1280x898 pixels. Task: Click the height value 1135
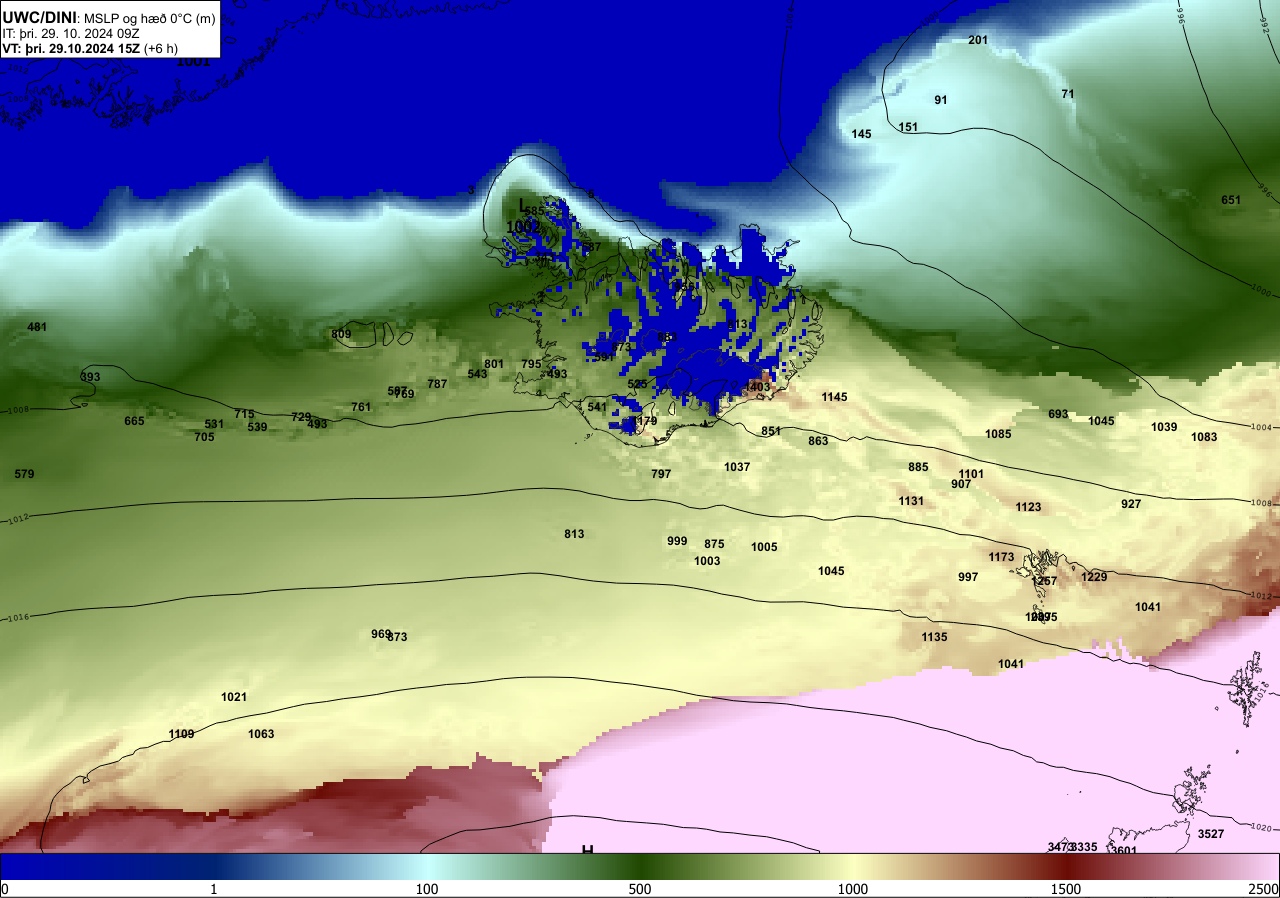pos(934,637)
